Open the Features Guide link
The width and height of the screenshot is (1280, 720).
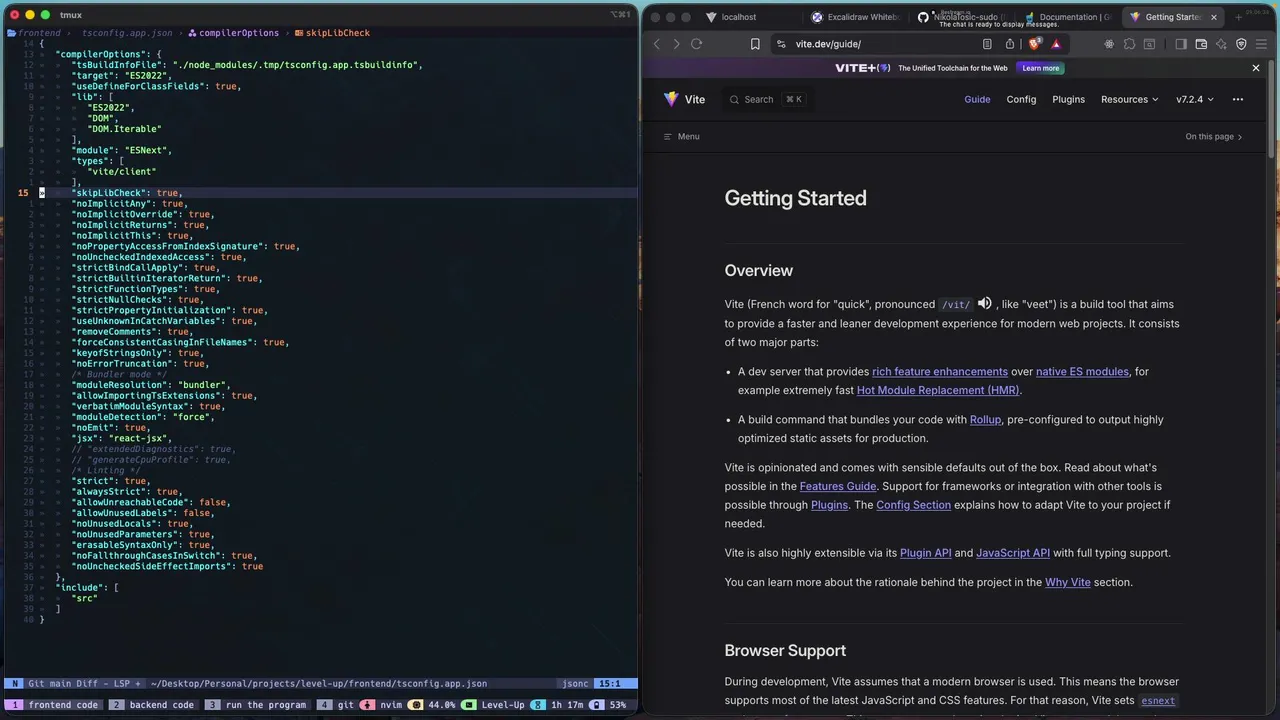click(x=838, y=487)
